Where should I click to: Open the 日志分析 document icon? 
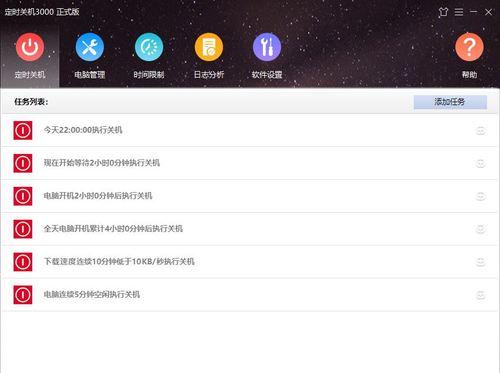coord(209,47)
